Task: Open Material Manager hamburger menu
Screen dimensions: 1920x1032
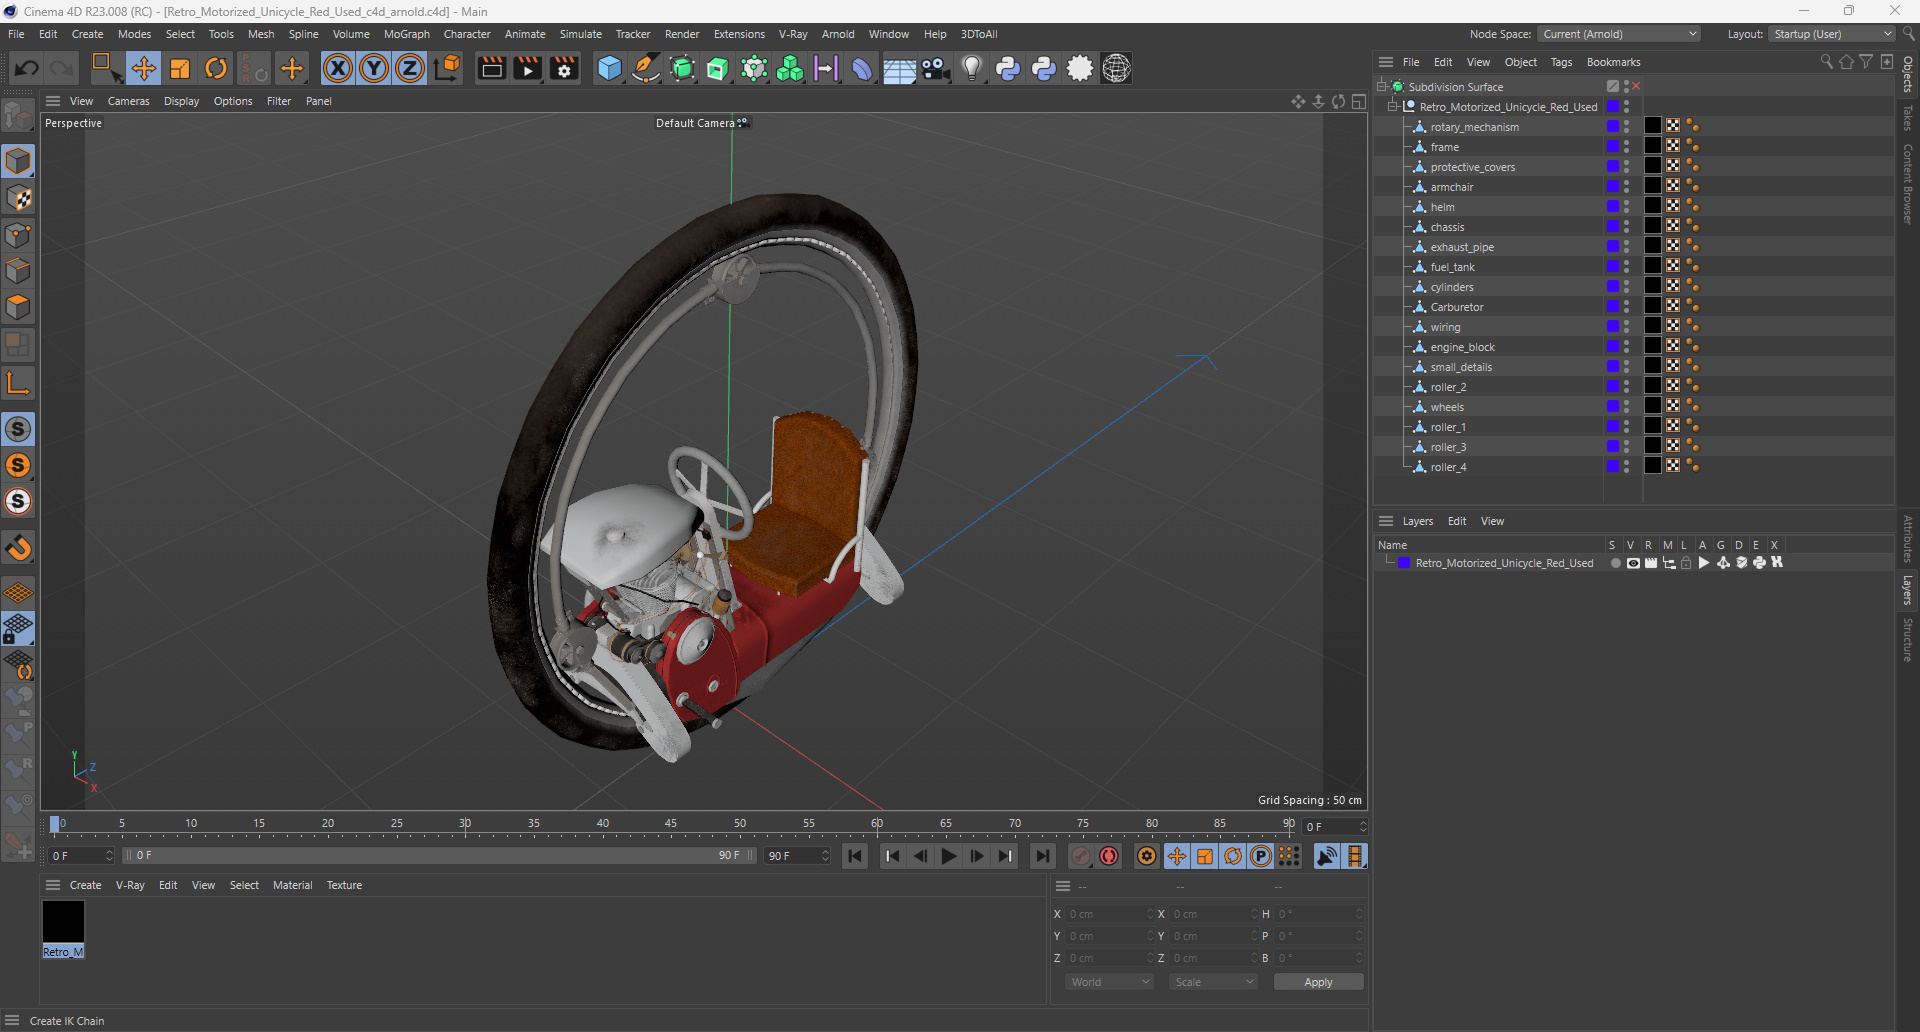Action: (x=53, y=885)
